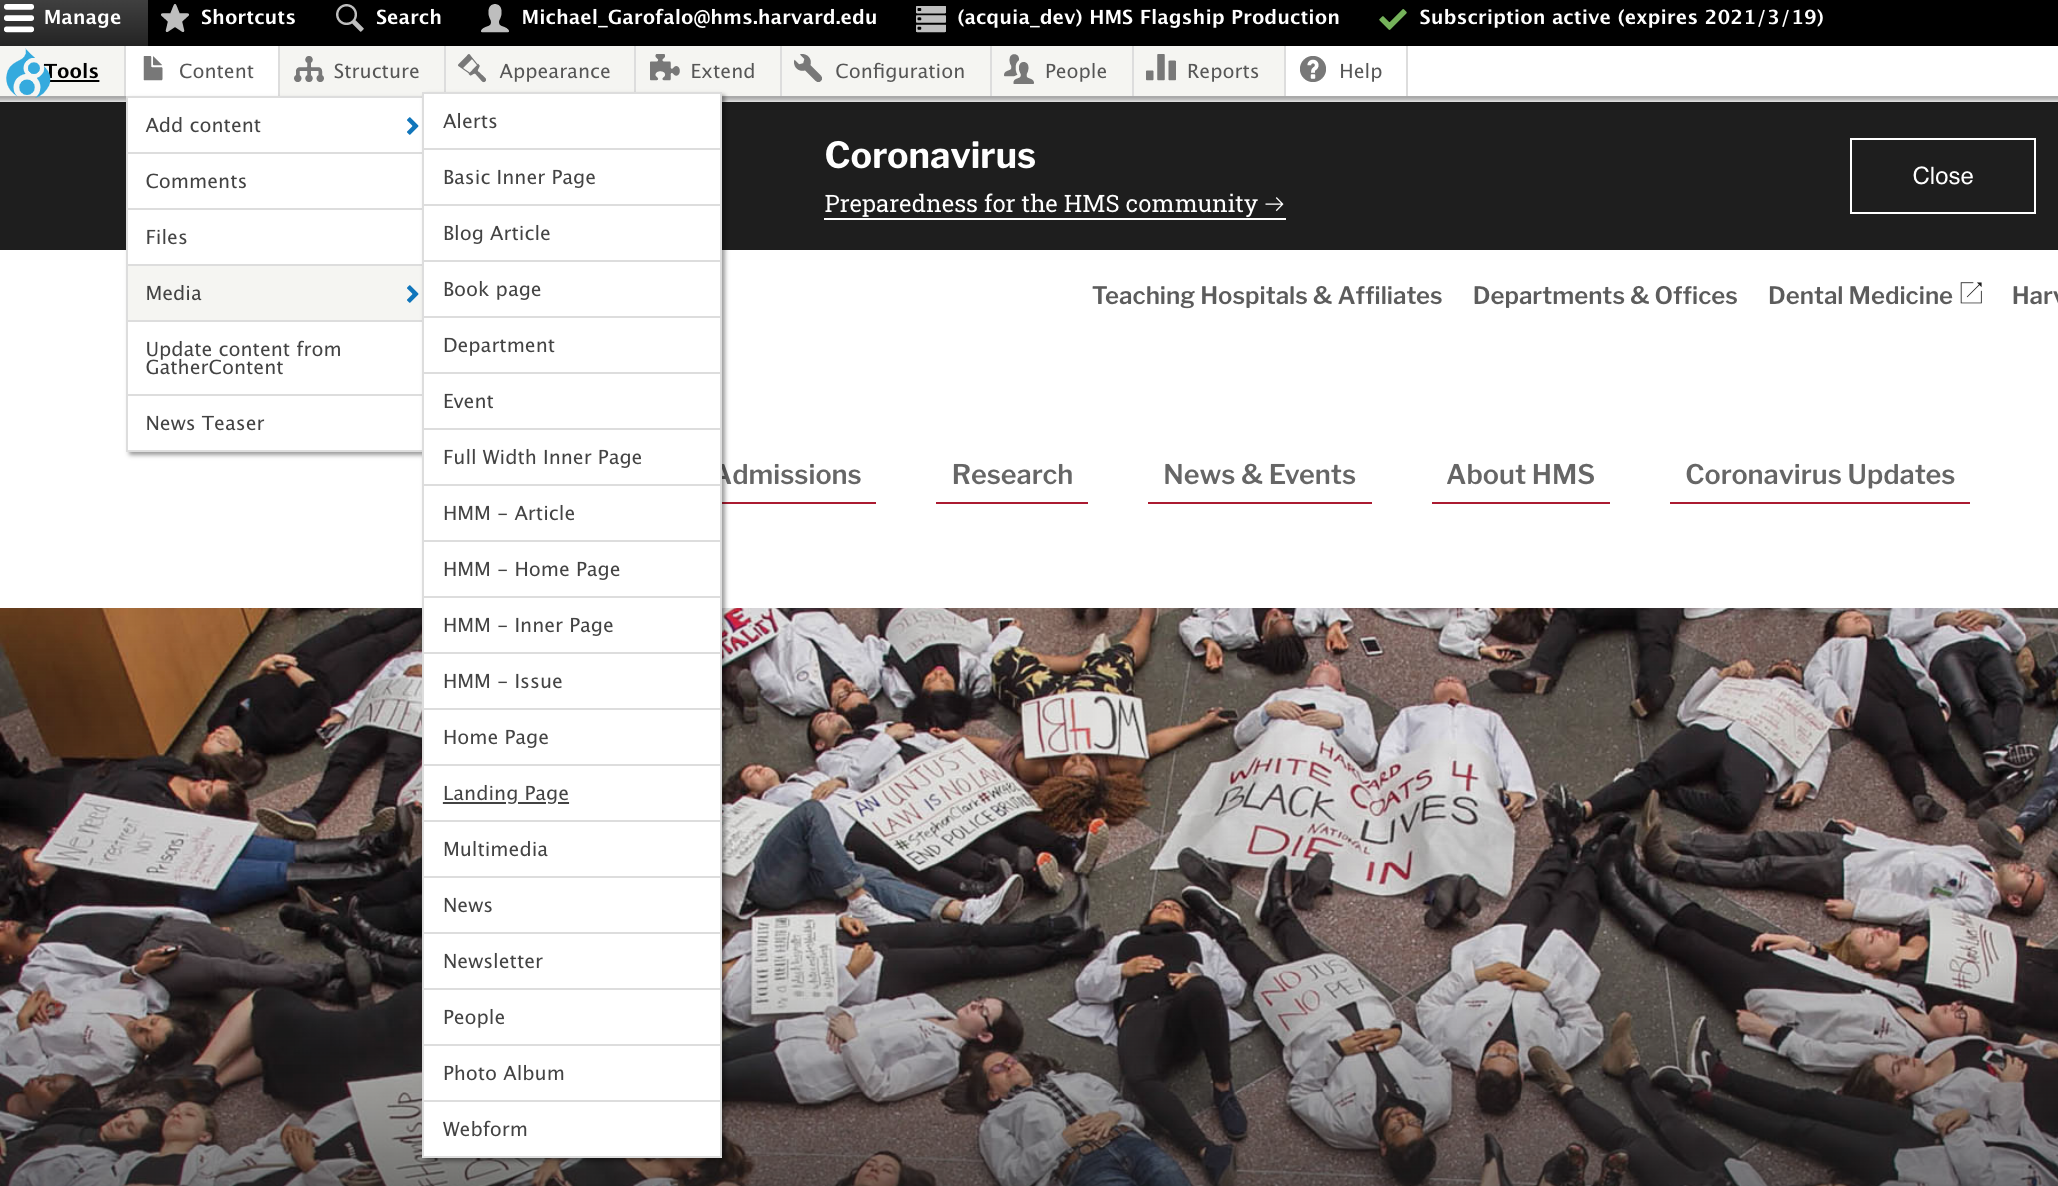The height and width of the screenshot is (1186, 2058).
Task: Click the People admin icon
Action: click(x=1018, y=69)
